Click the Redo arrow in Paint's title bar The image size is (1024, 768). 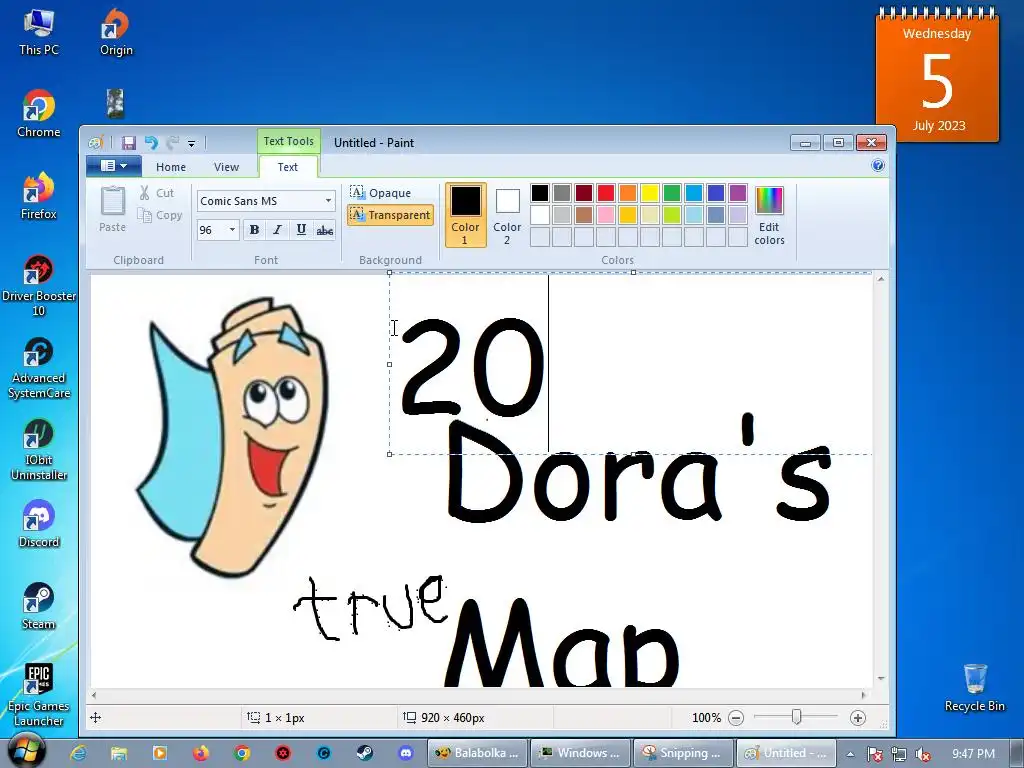click(x=172, y=142)
